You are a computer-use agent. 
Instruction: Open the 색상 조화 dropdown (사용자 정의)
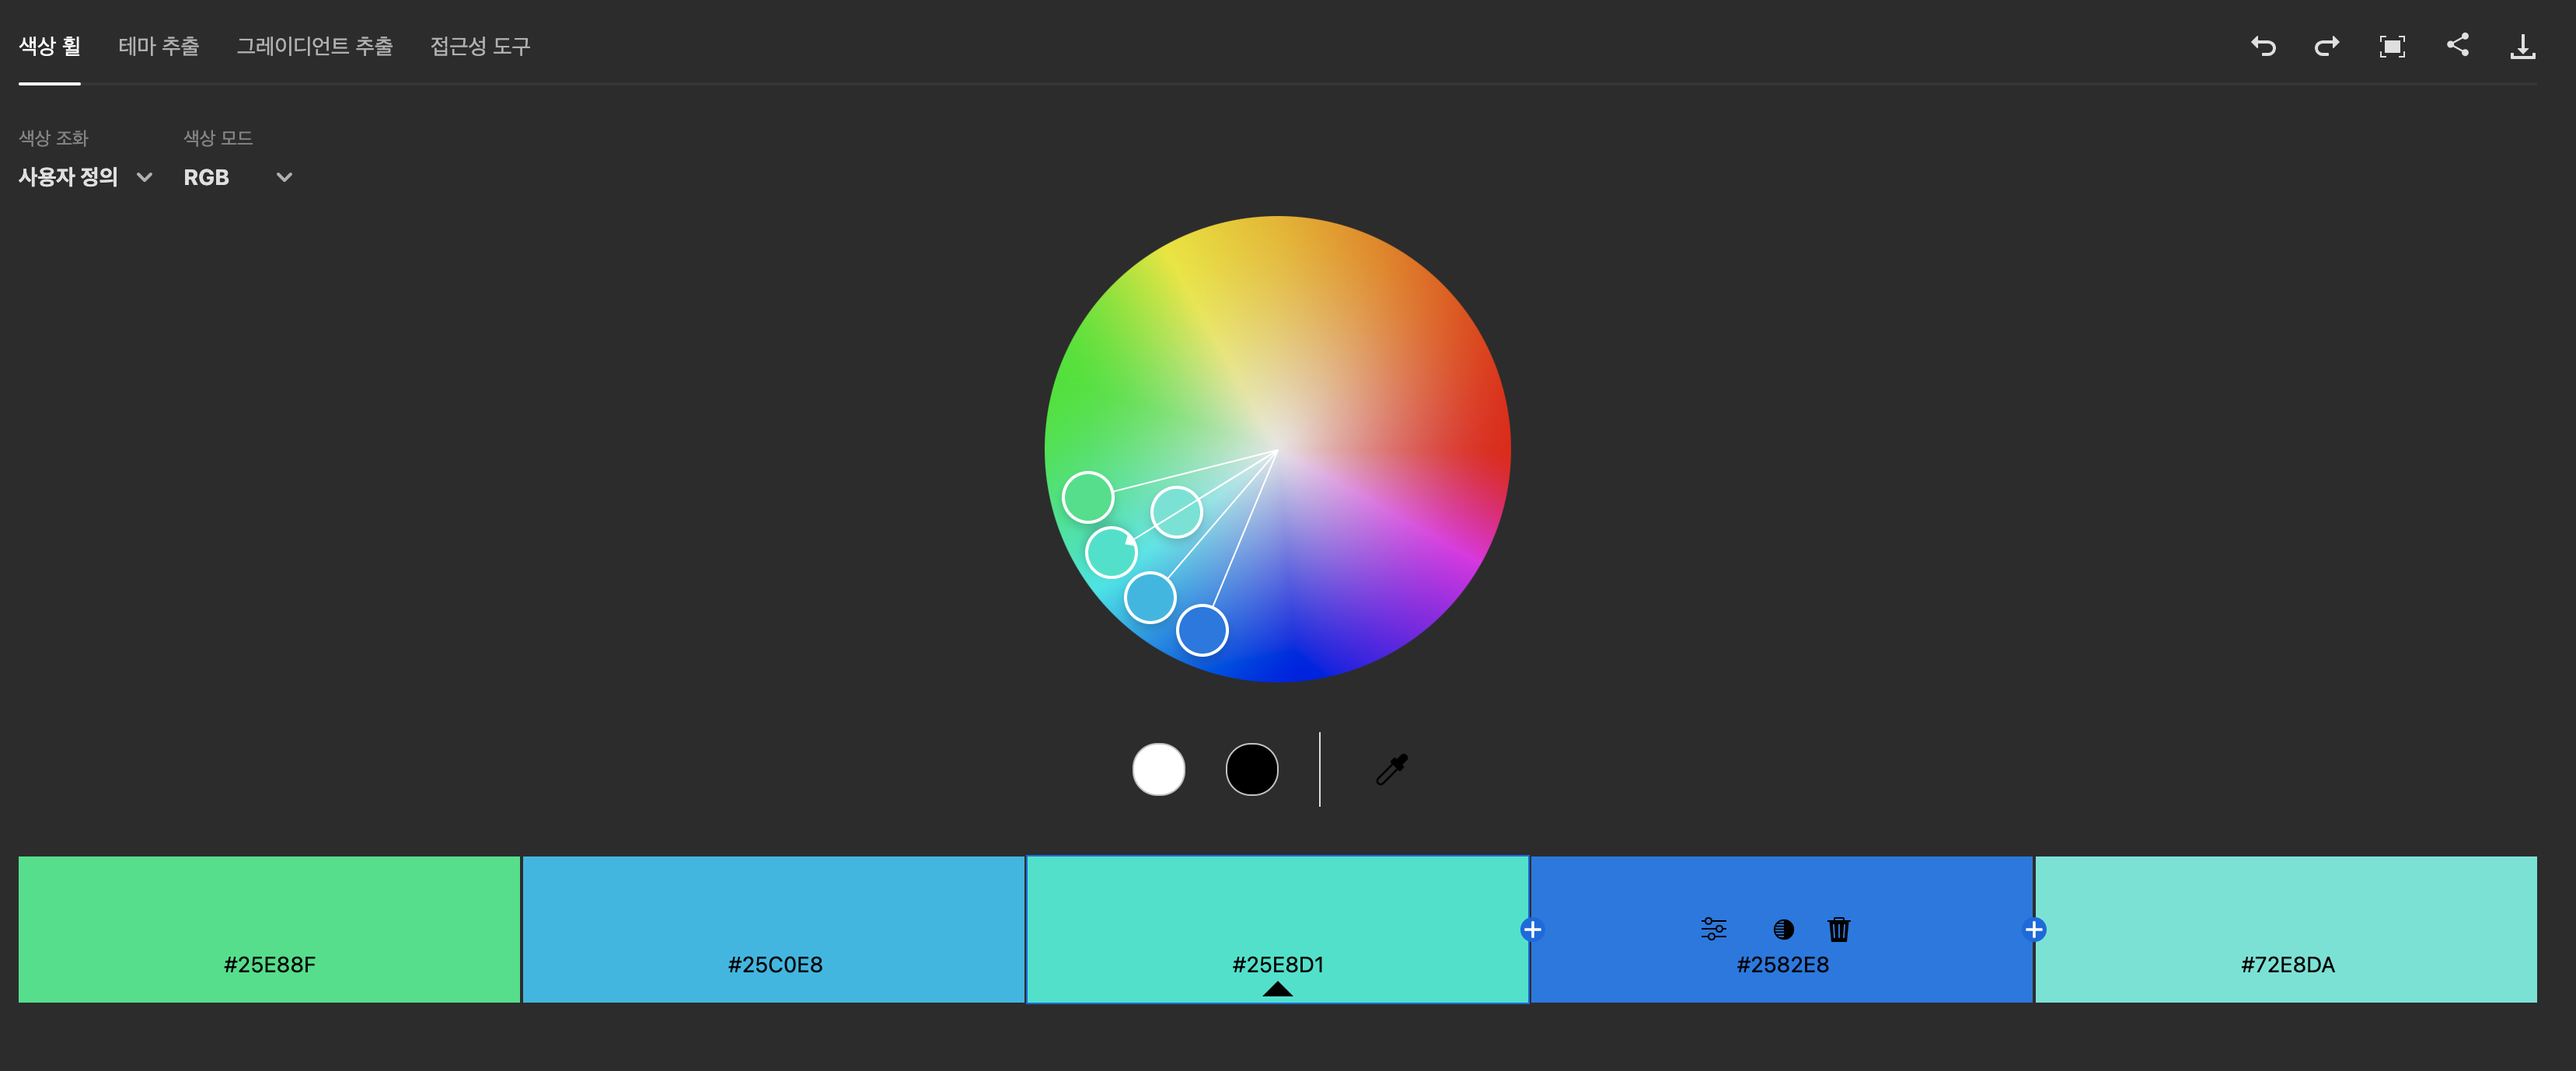point(85,177)
